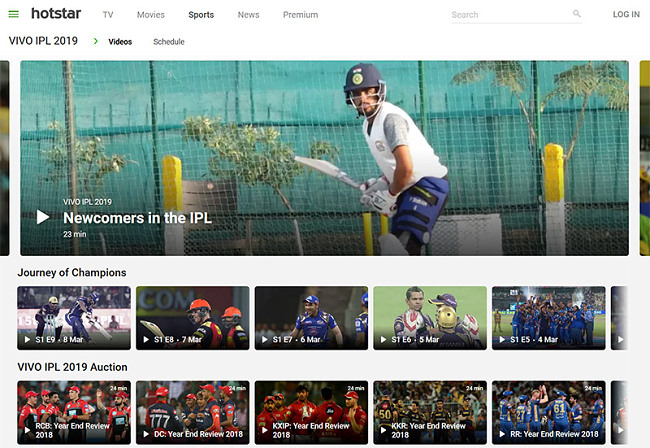Open the S1 E5 trophy celebration thumbnail

549,317
